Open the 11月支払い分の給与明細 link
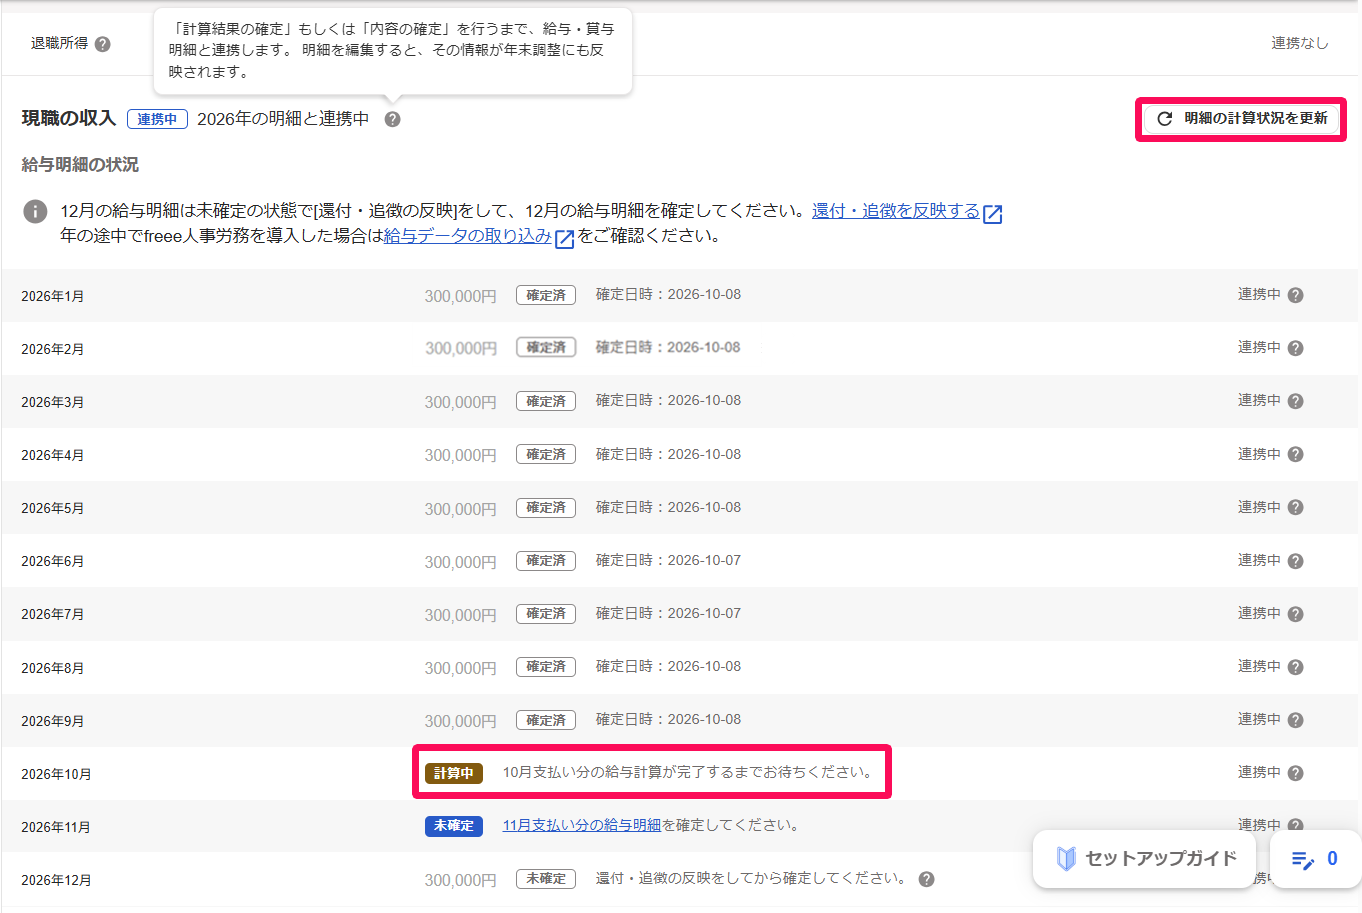Screen dimensions: 1362x913 (x=582, y=825)
